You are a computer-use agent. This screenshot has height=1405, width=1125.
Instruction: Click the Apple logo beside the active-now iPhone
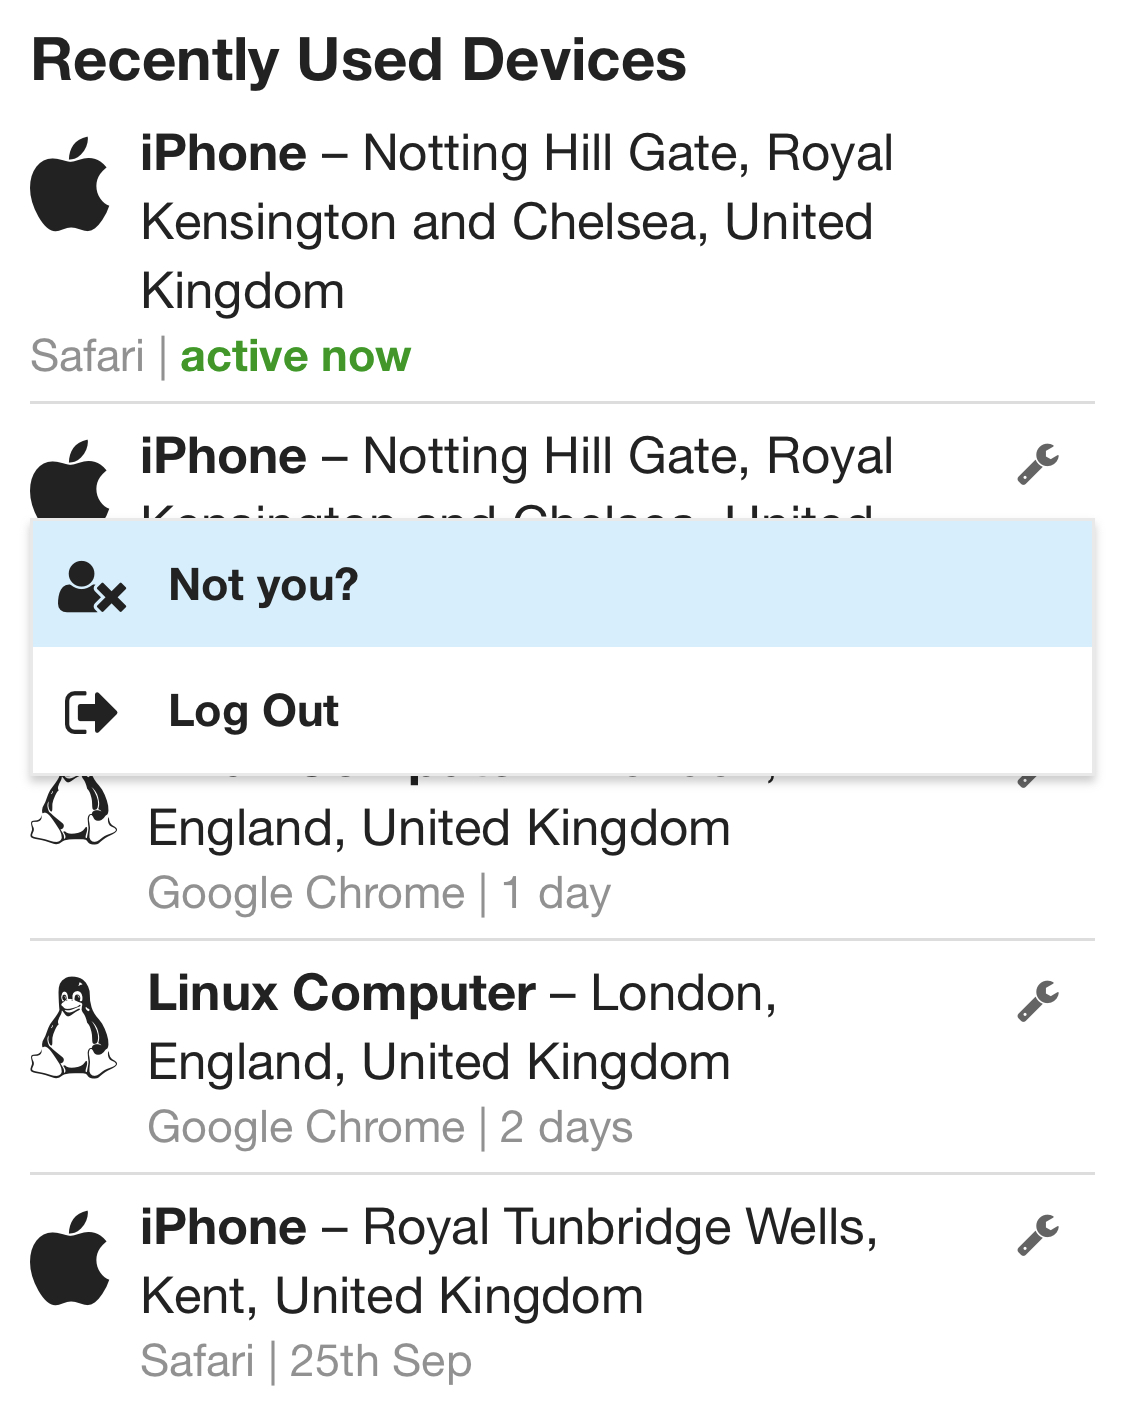tap(70, 185)
